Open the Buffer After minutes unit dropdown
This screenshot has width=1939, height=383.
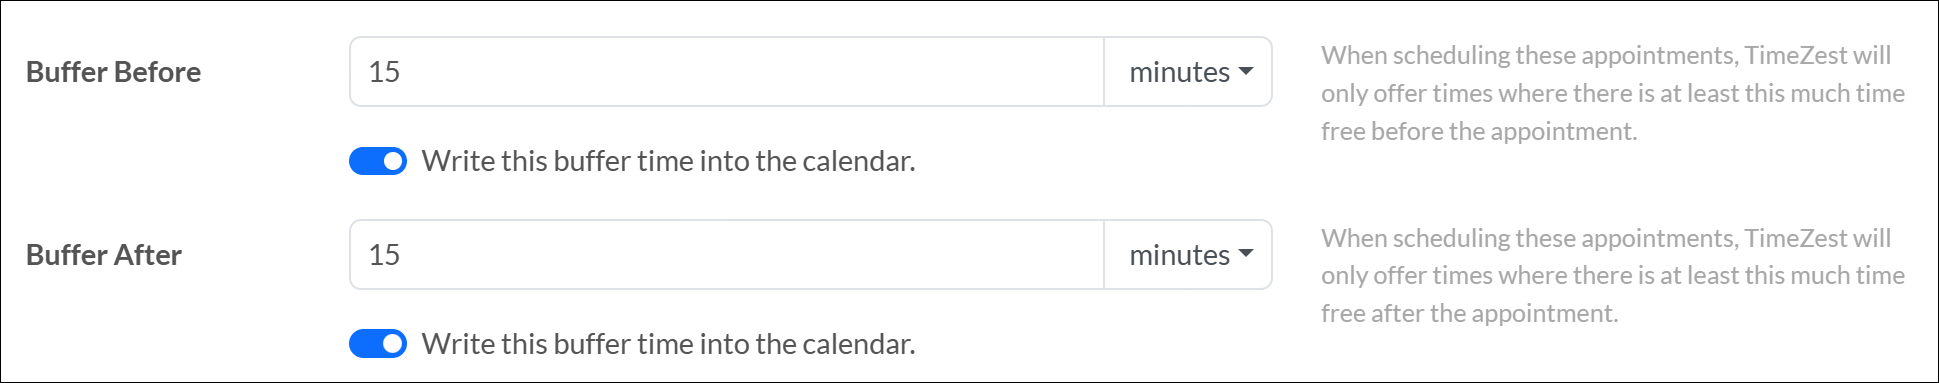click(x=1188, y=255)
